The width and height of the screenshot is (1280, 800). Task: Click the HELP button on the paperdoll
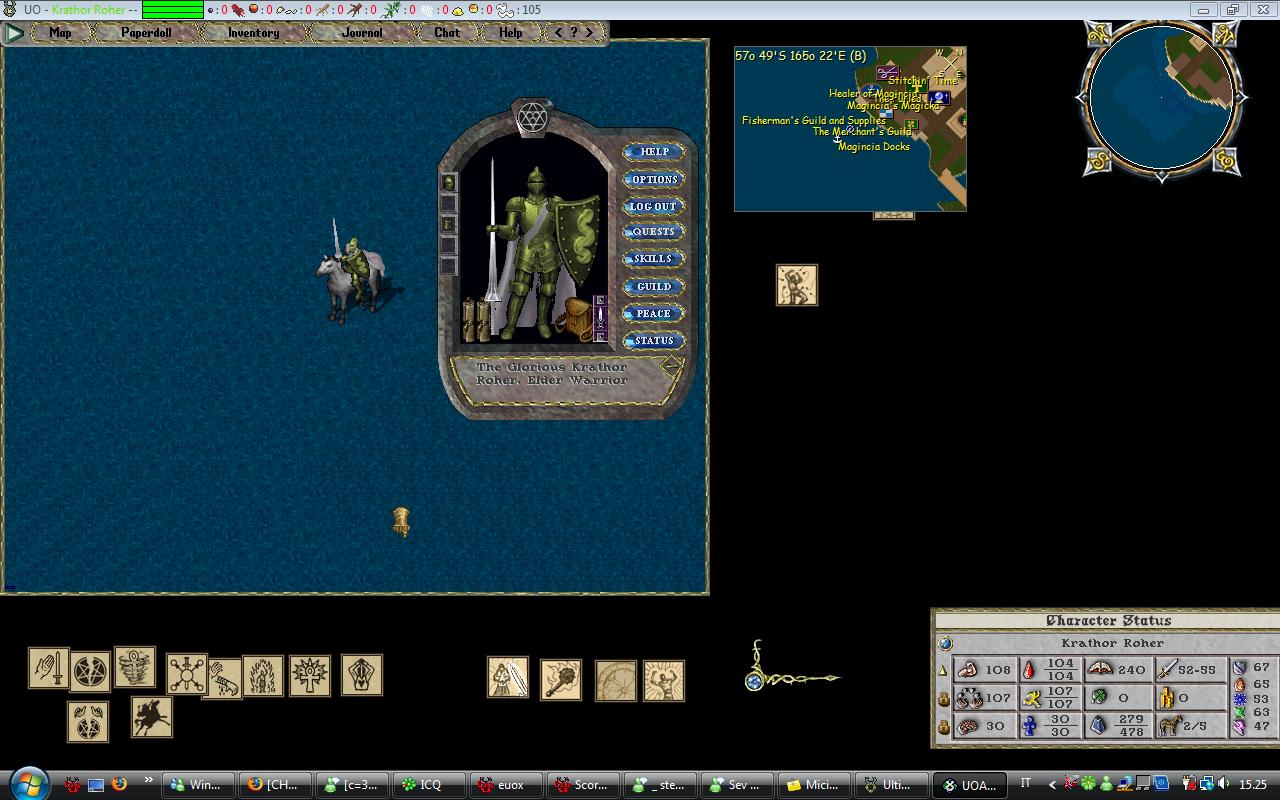coord(654,152)
